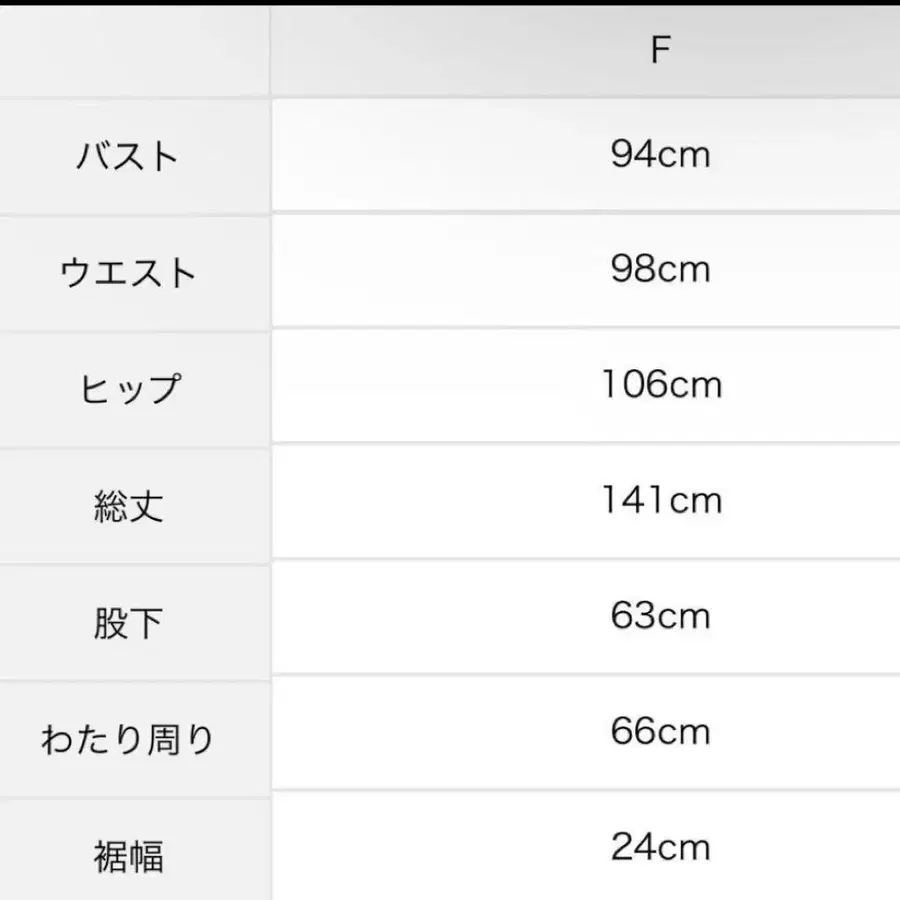
Task: Select the わたり周り row label
Action: coord(128,740)
